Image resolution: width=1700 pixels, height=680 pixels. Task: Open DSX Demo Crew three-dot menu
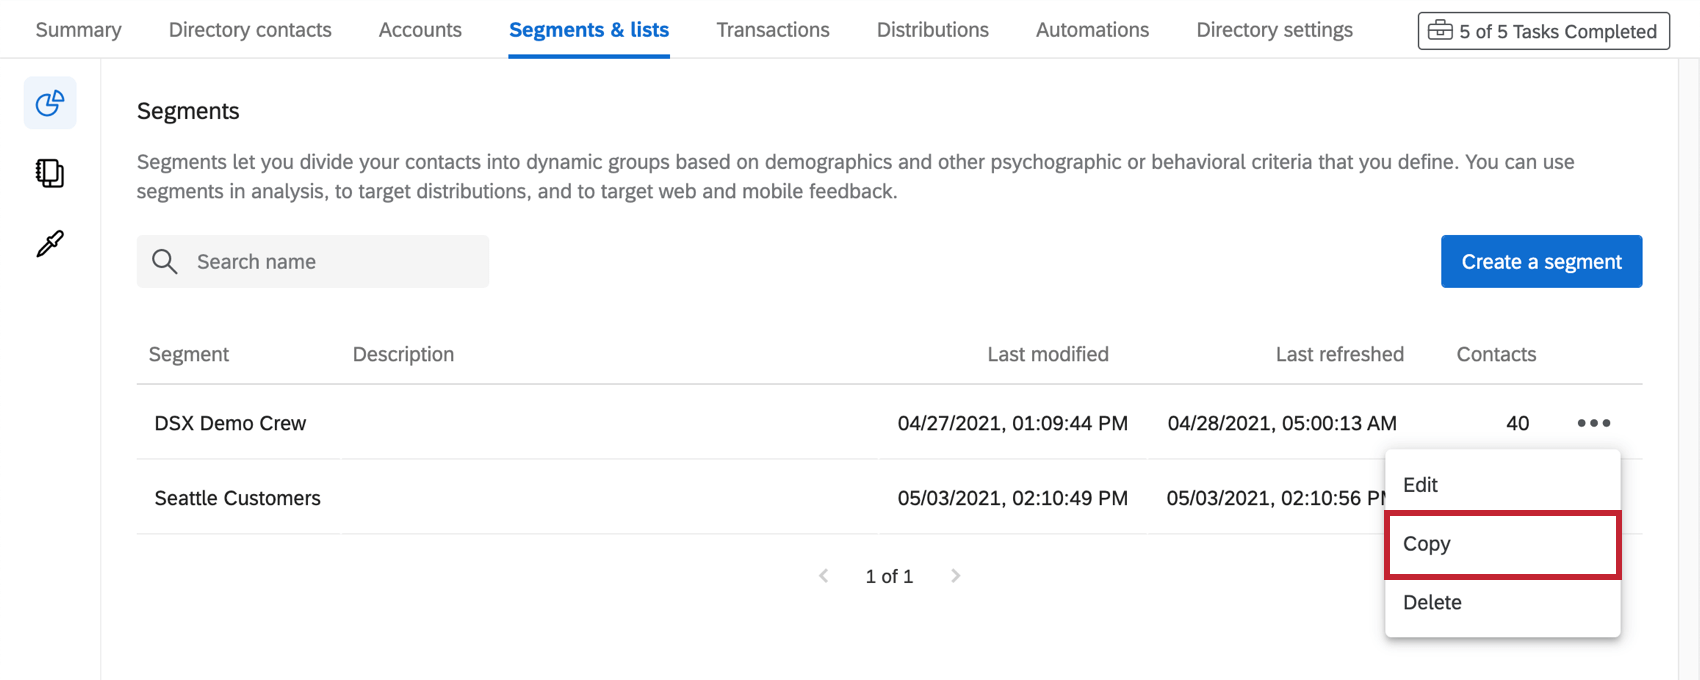1593,423
